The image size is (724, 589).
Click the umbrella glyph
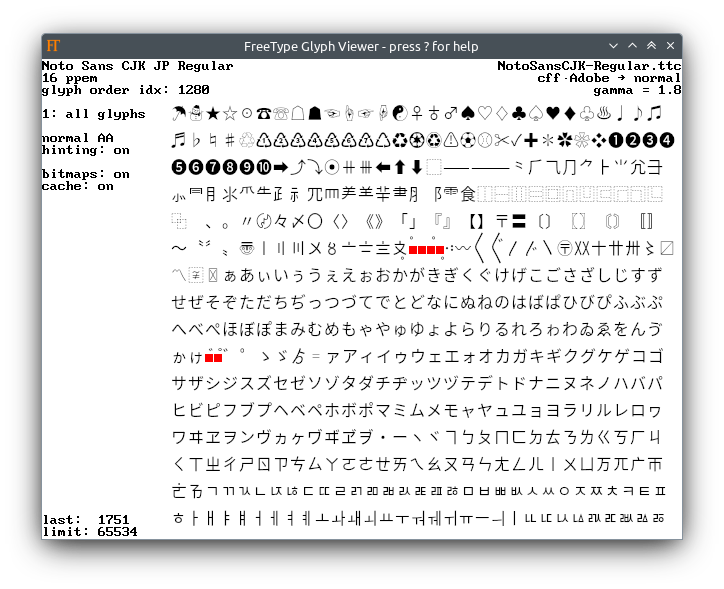click(x=179, y=113)
